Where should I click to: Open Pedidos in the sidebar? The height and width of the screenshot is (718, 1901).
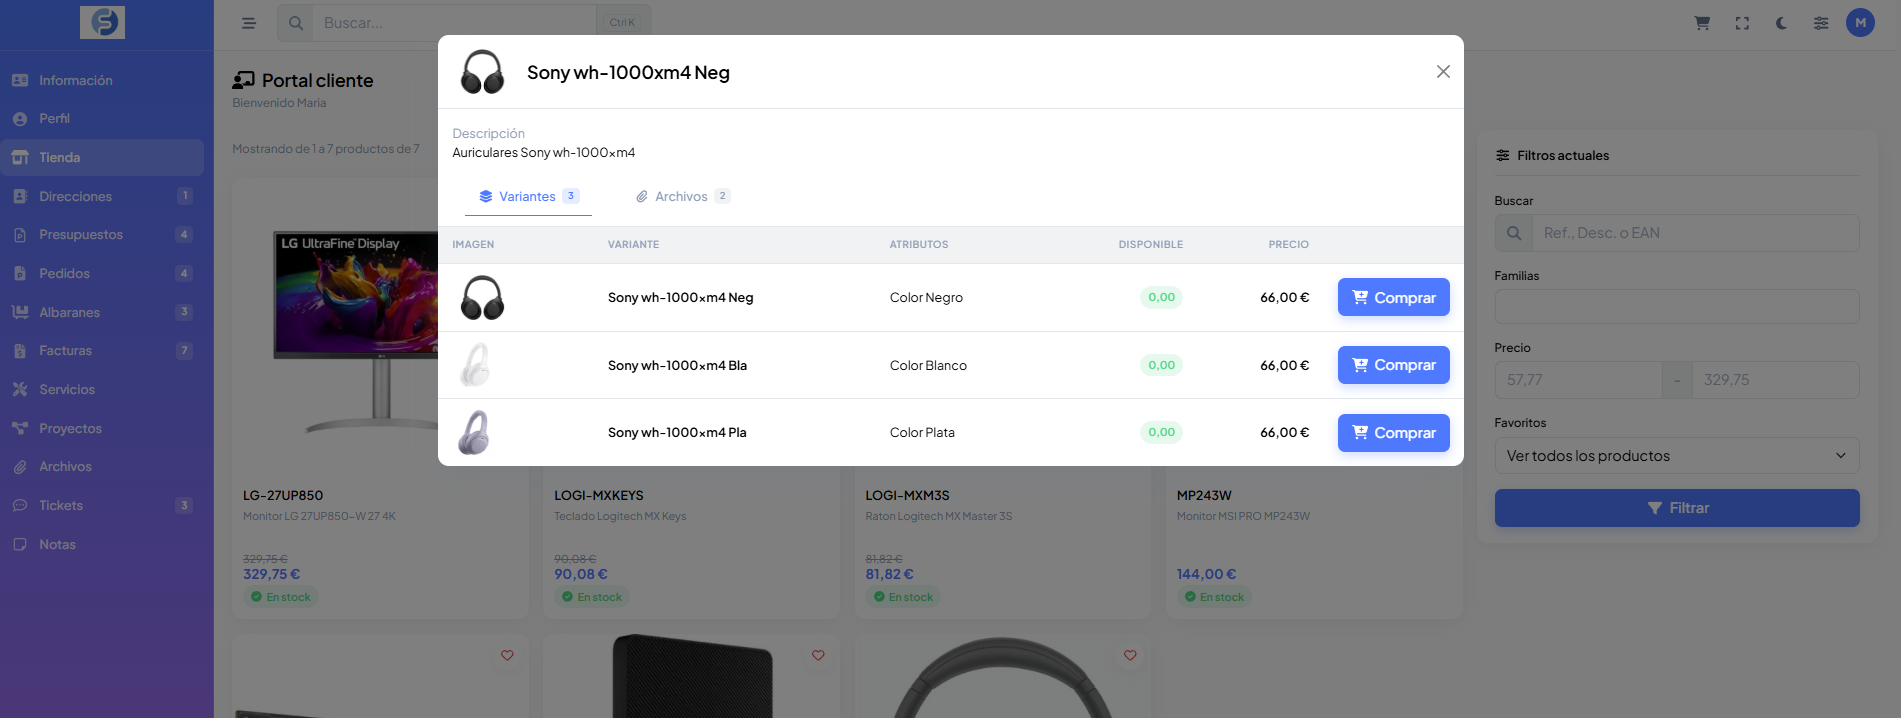pos(102,273)
